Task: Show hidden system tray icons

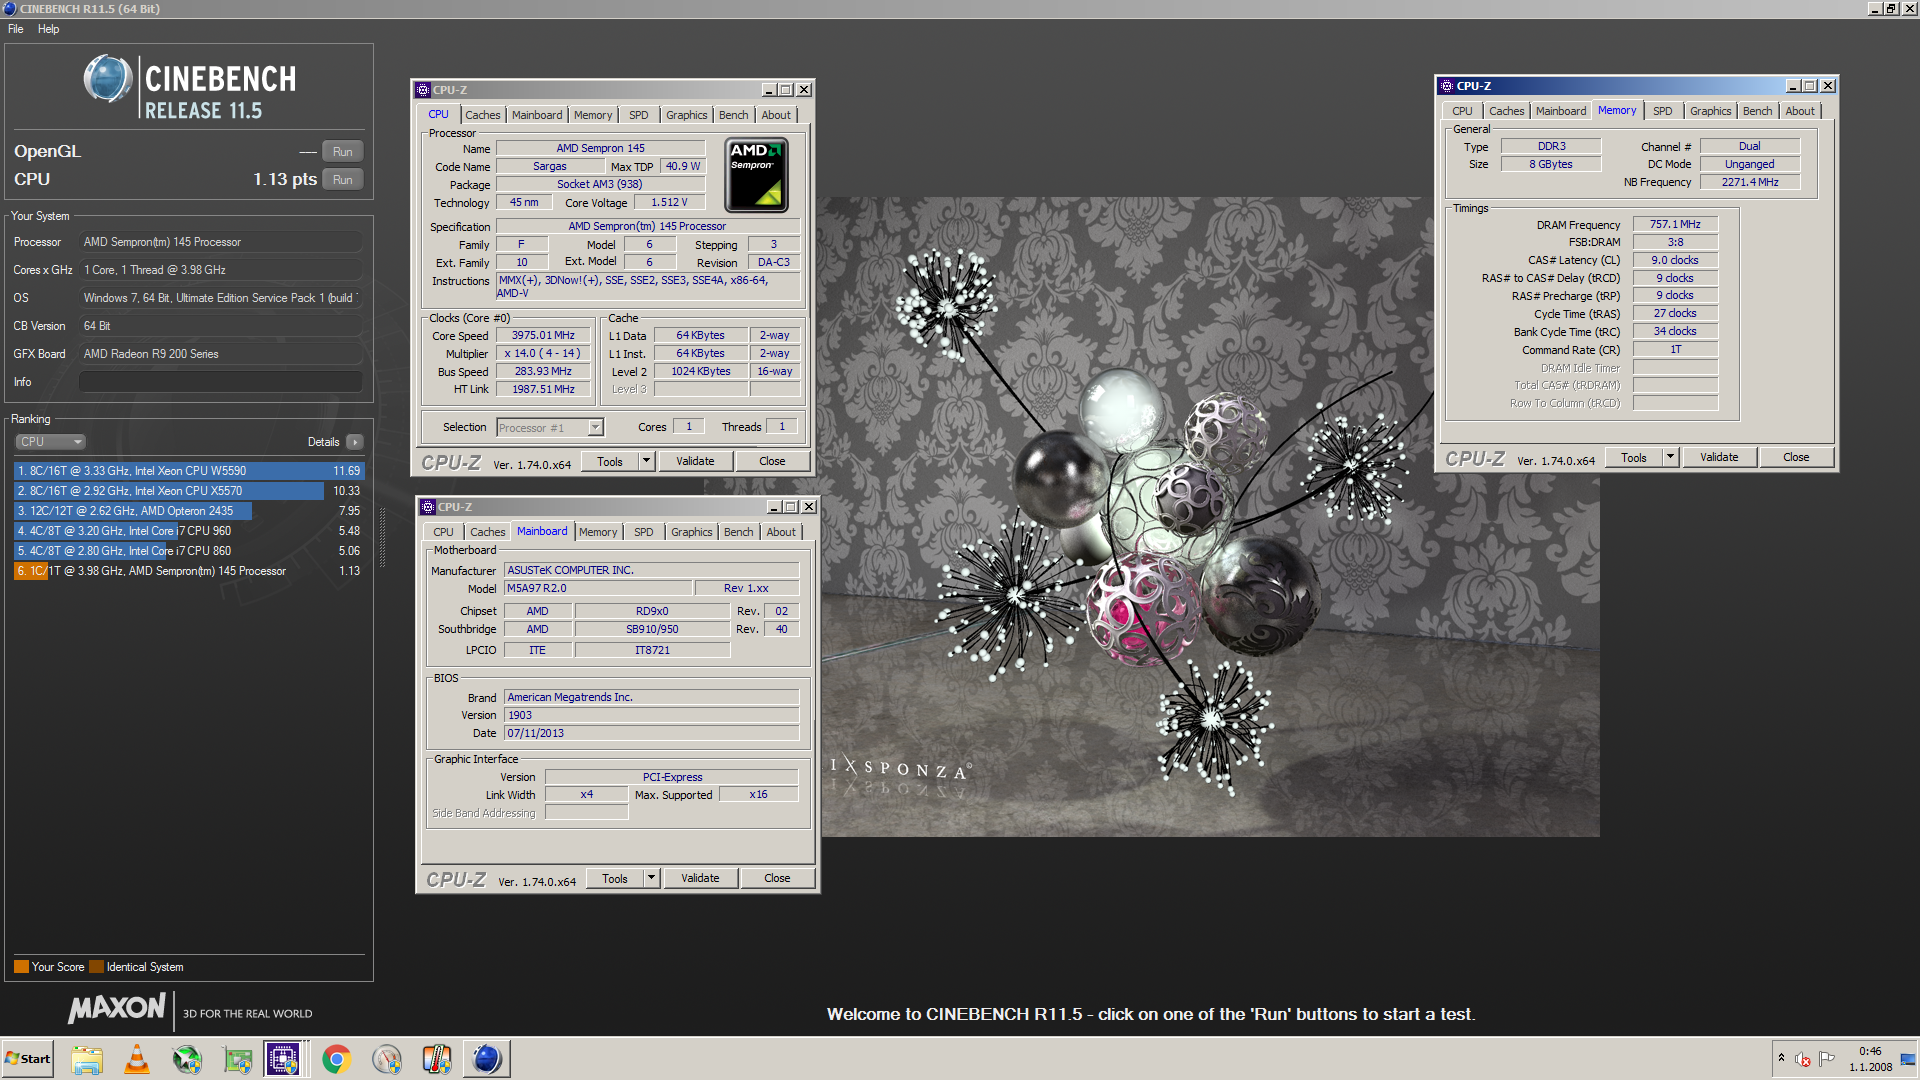Action: tap(1781, 1058)
